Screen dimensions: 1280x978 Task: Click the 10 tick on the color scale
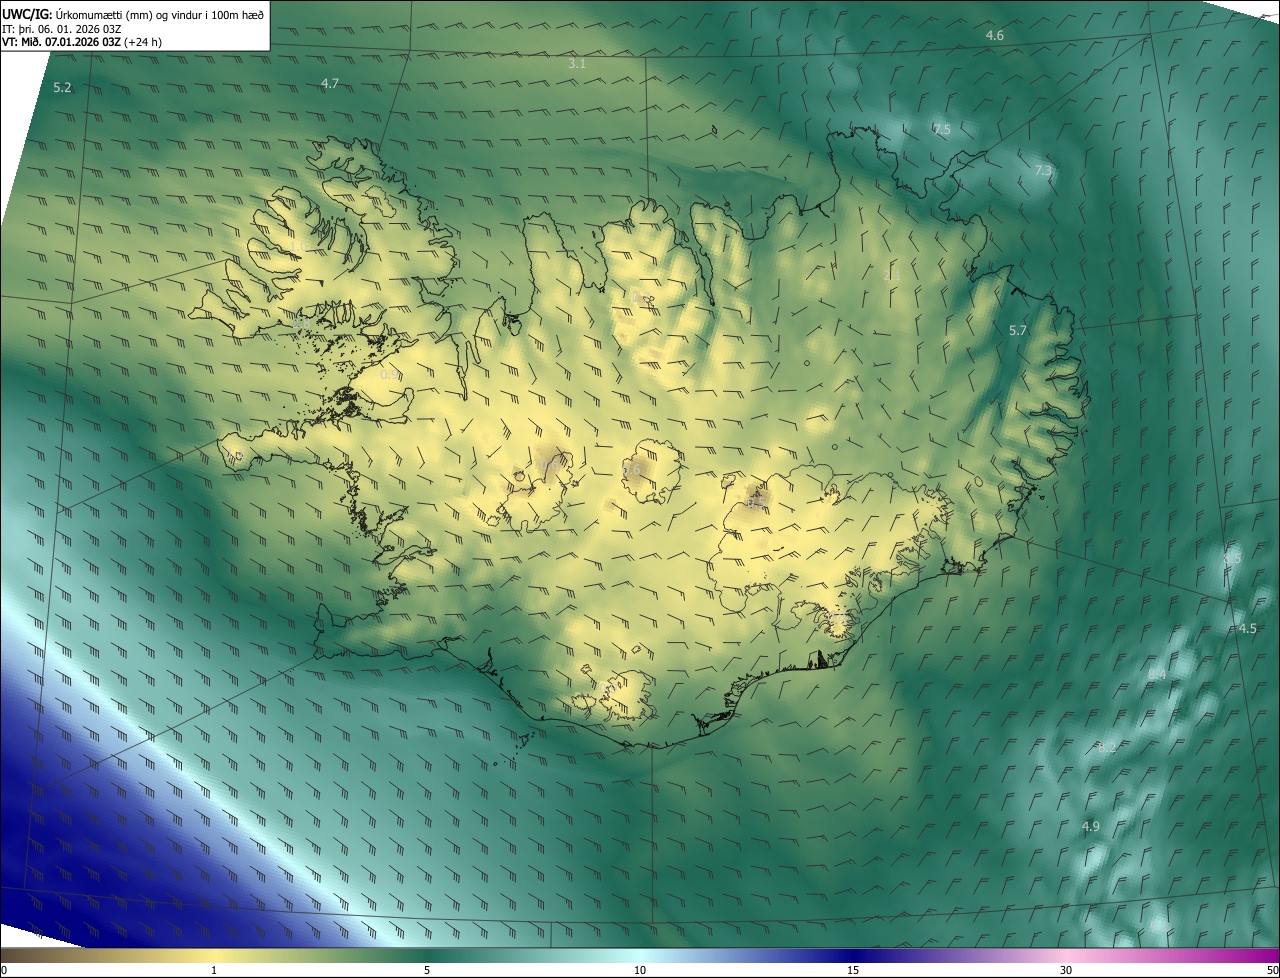[640, 970]
